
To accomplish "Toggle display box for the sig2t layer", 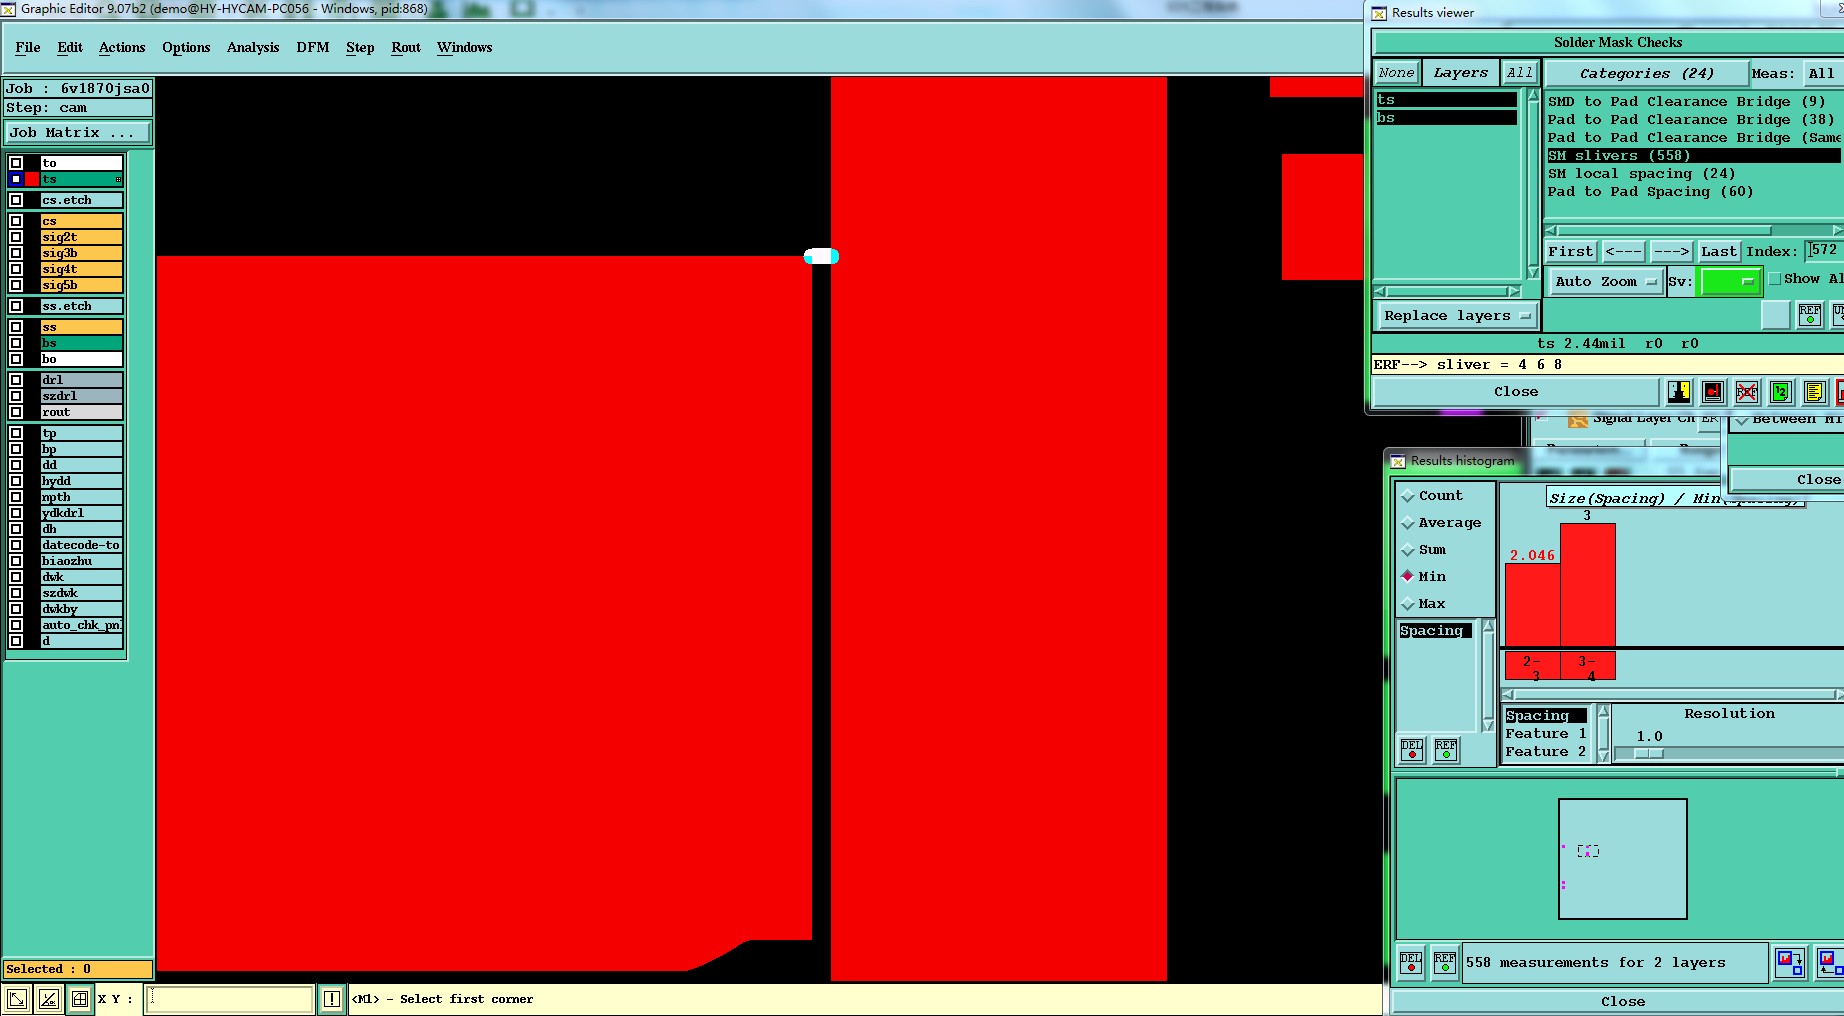I will 16,237.
